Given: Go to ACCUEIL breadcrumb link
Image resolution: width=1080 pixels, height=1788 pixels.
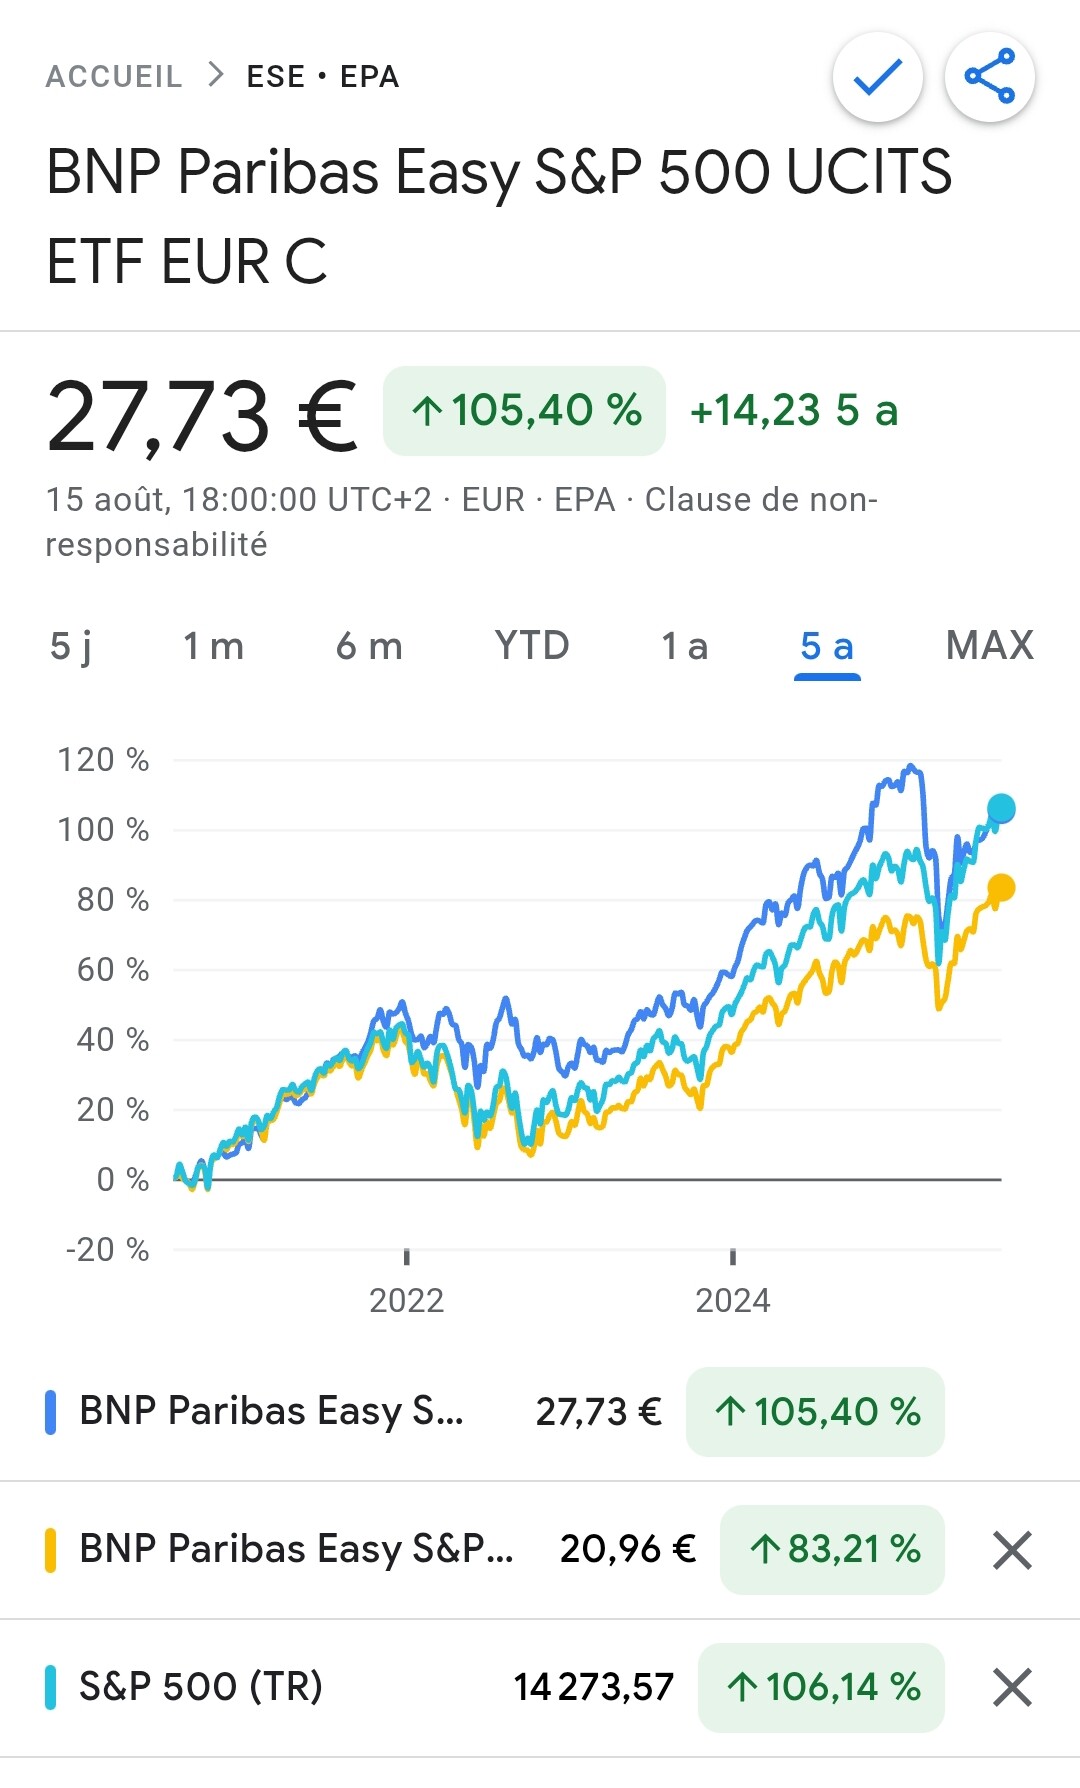Looking at the screenshot, I should [x=114, y=77].
